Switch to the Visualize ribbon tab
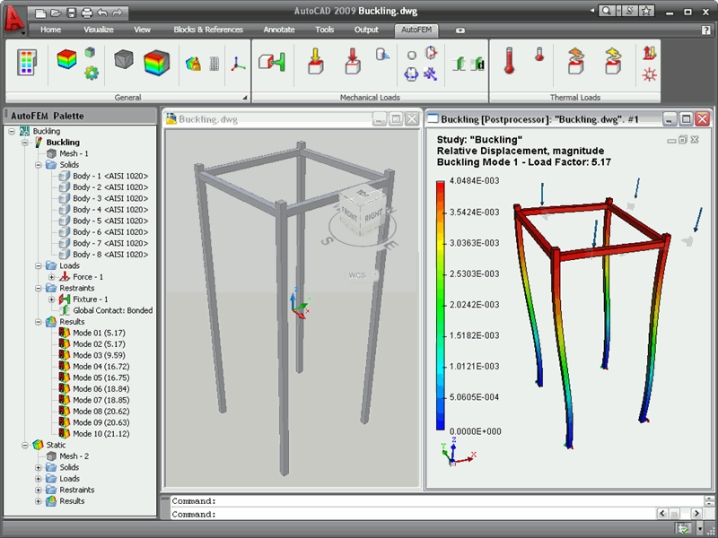This screenshot has width=718, height=538. coord(99,30)
